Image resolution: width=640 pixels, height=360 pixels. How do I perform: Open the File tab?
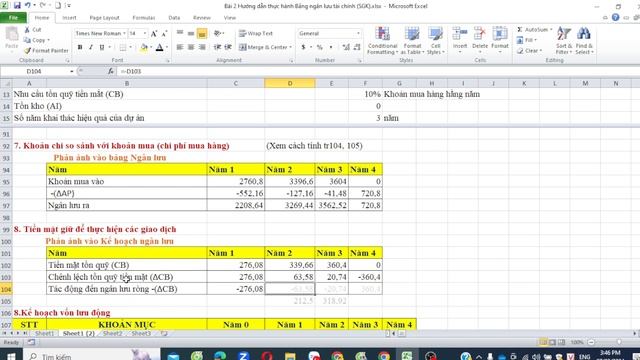pyautogui.click(x=13, y=18)
